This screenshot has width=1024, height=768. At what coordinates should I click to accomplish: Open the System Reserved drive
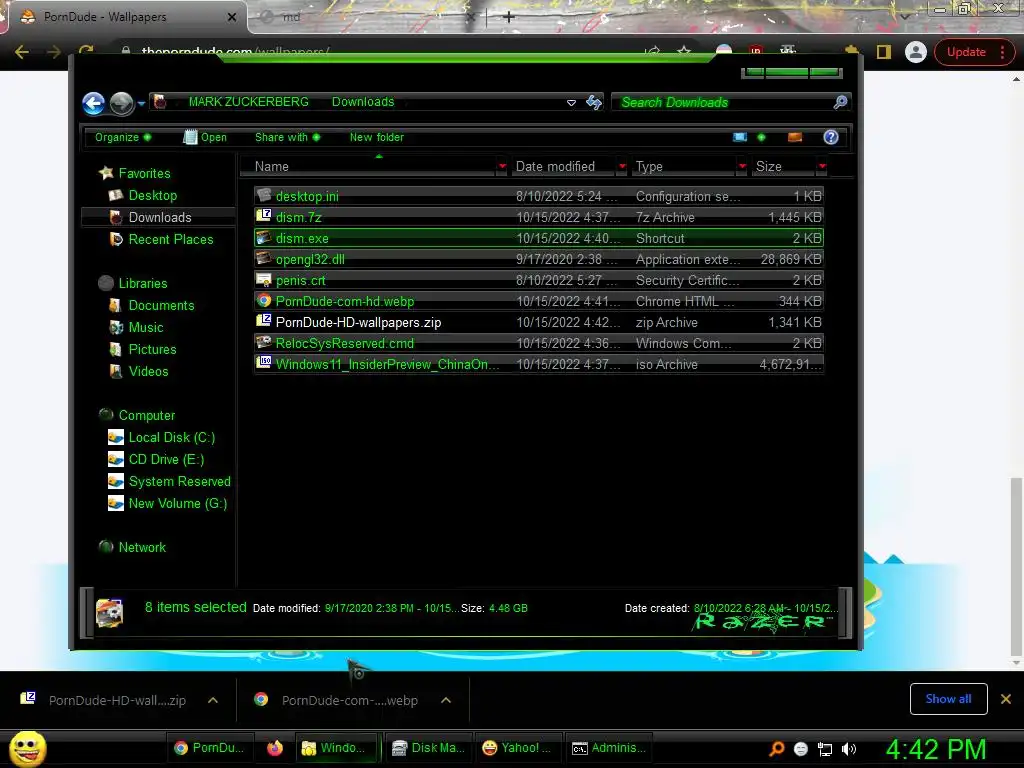pos(169,482)
